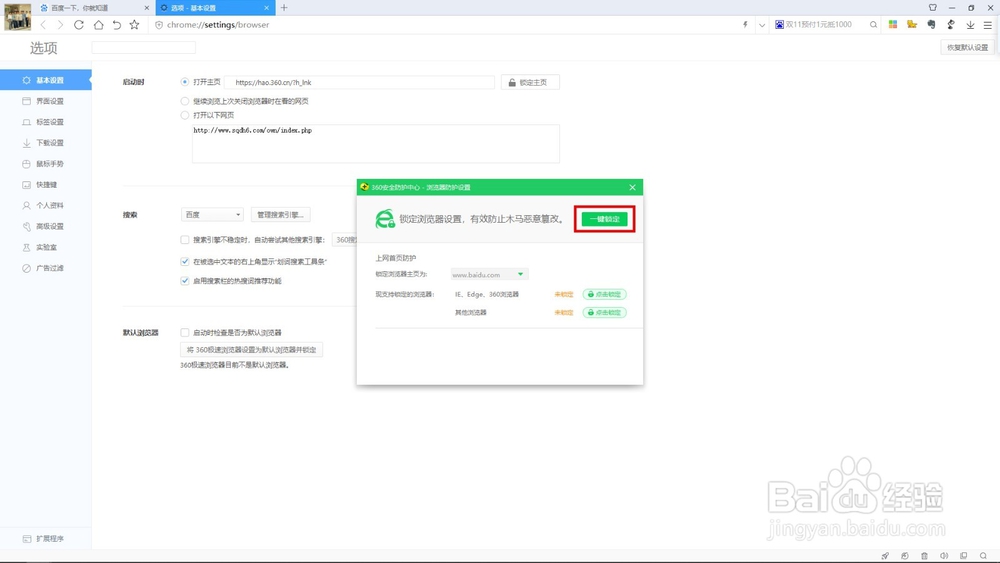Open the 百度 search engine dropdown
This screenshot has width=1000, height=563.
tap(212, 215)
